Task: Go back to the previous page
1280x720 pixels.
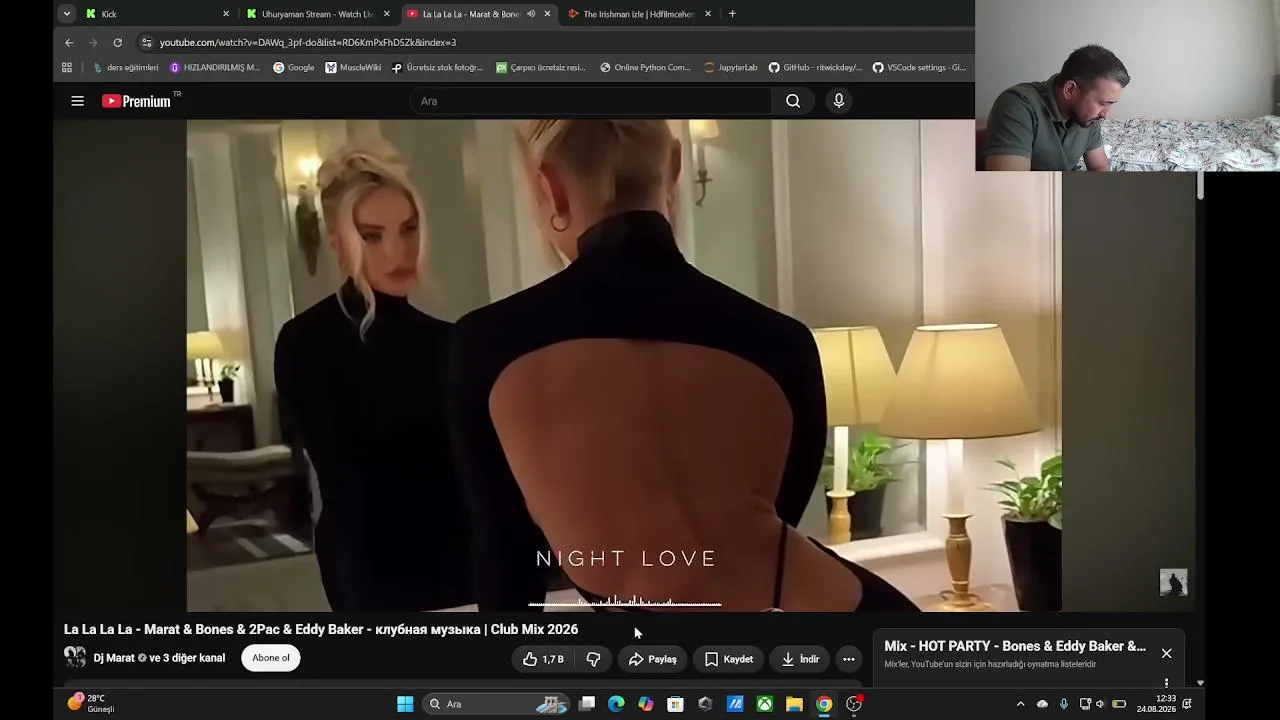Action: [69, 42]
